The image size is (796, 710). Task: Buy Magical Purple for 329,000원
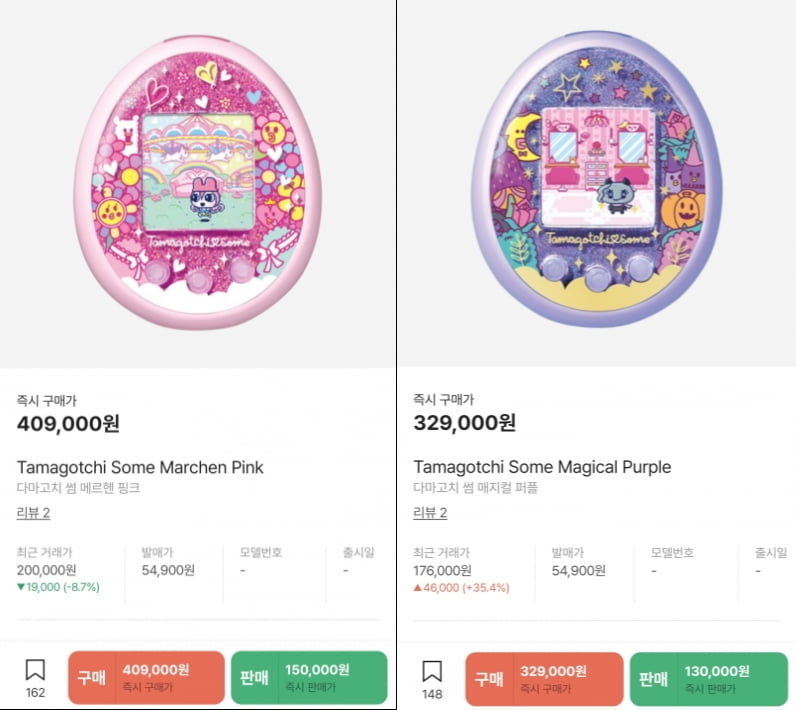[544, 679]
